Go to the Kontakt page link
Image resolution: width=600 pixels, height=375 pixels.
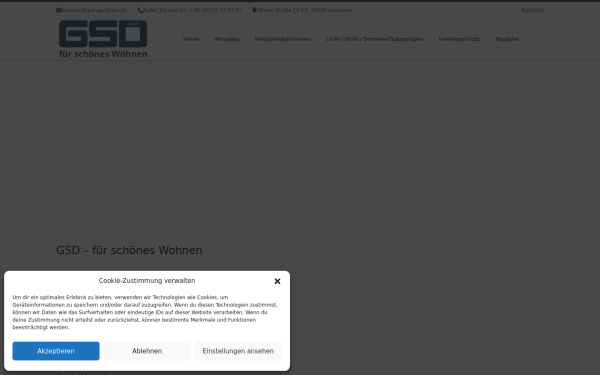pyautogui.click(x=532, y=10)
